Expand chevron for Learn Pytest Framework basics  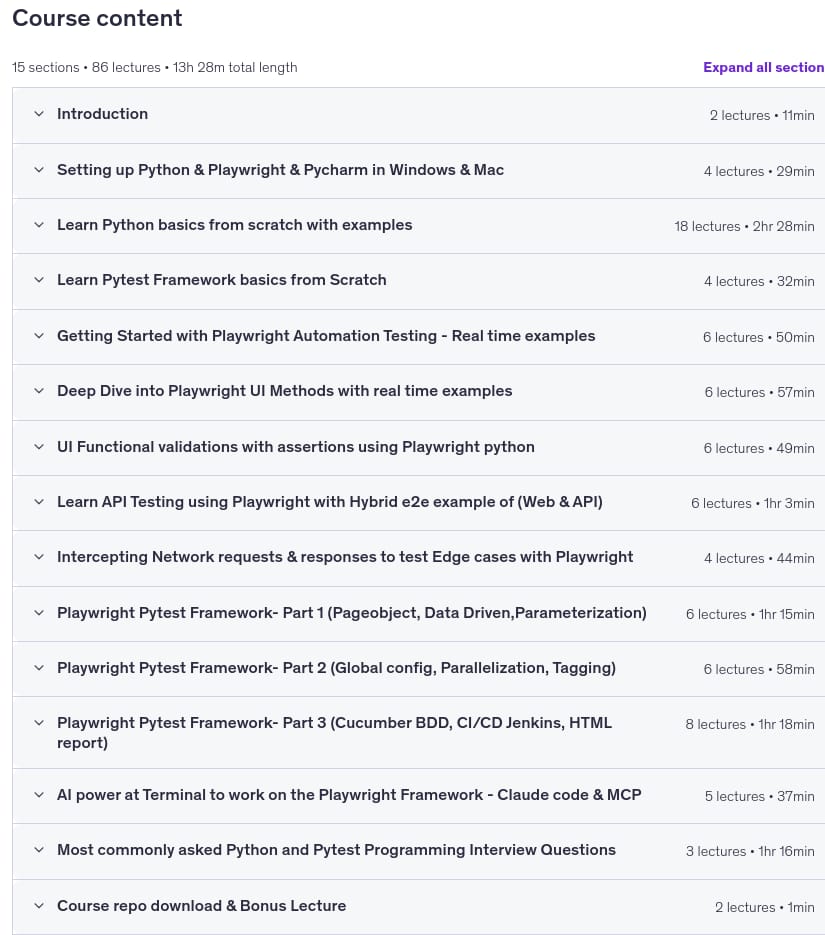point(39,280)
